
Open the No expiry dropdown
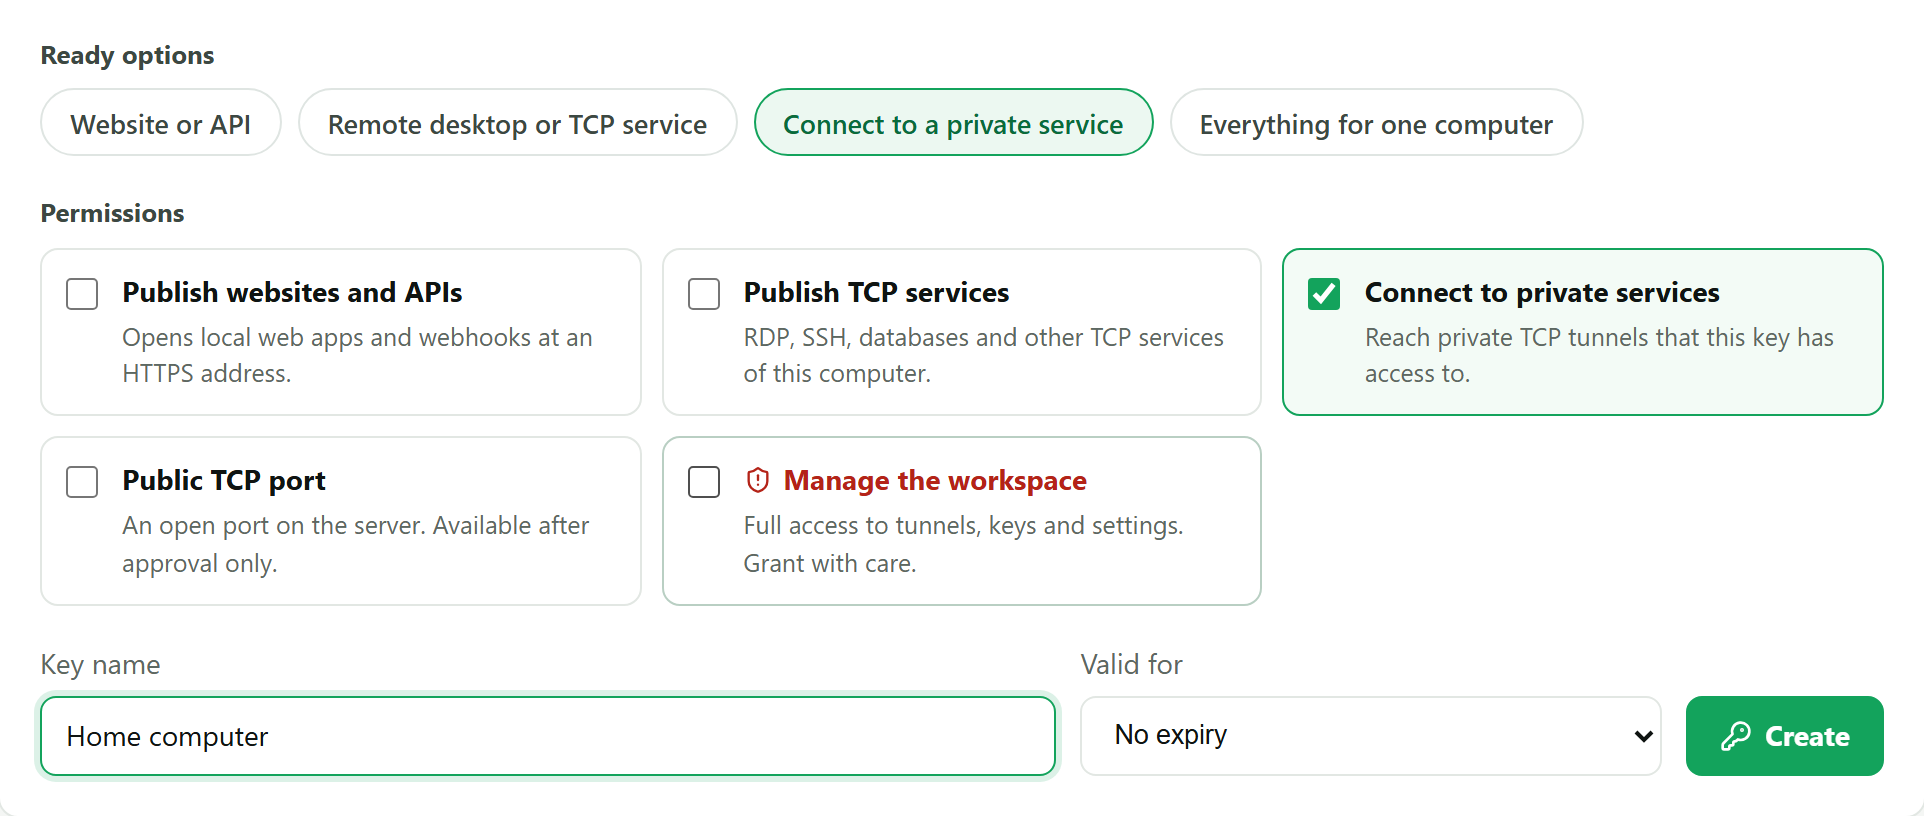(x=1370, y=736)
